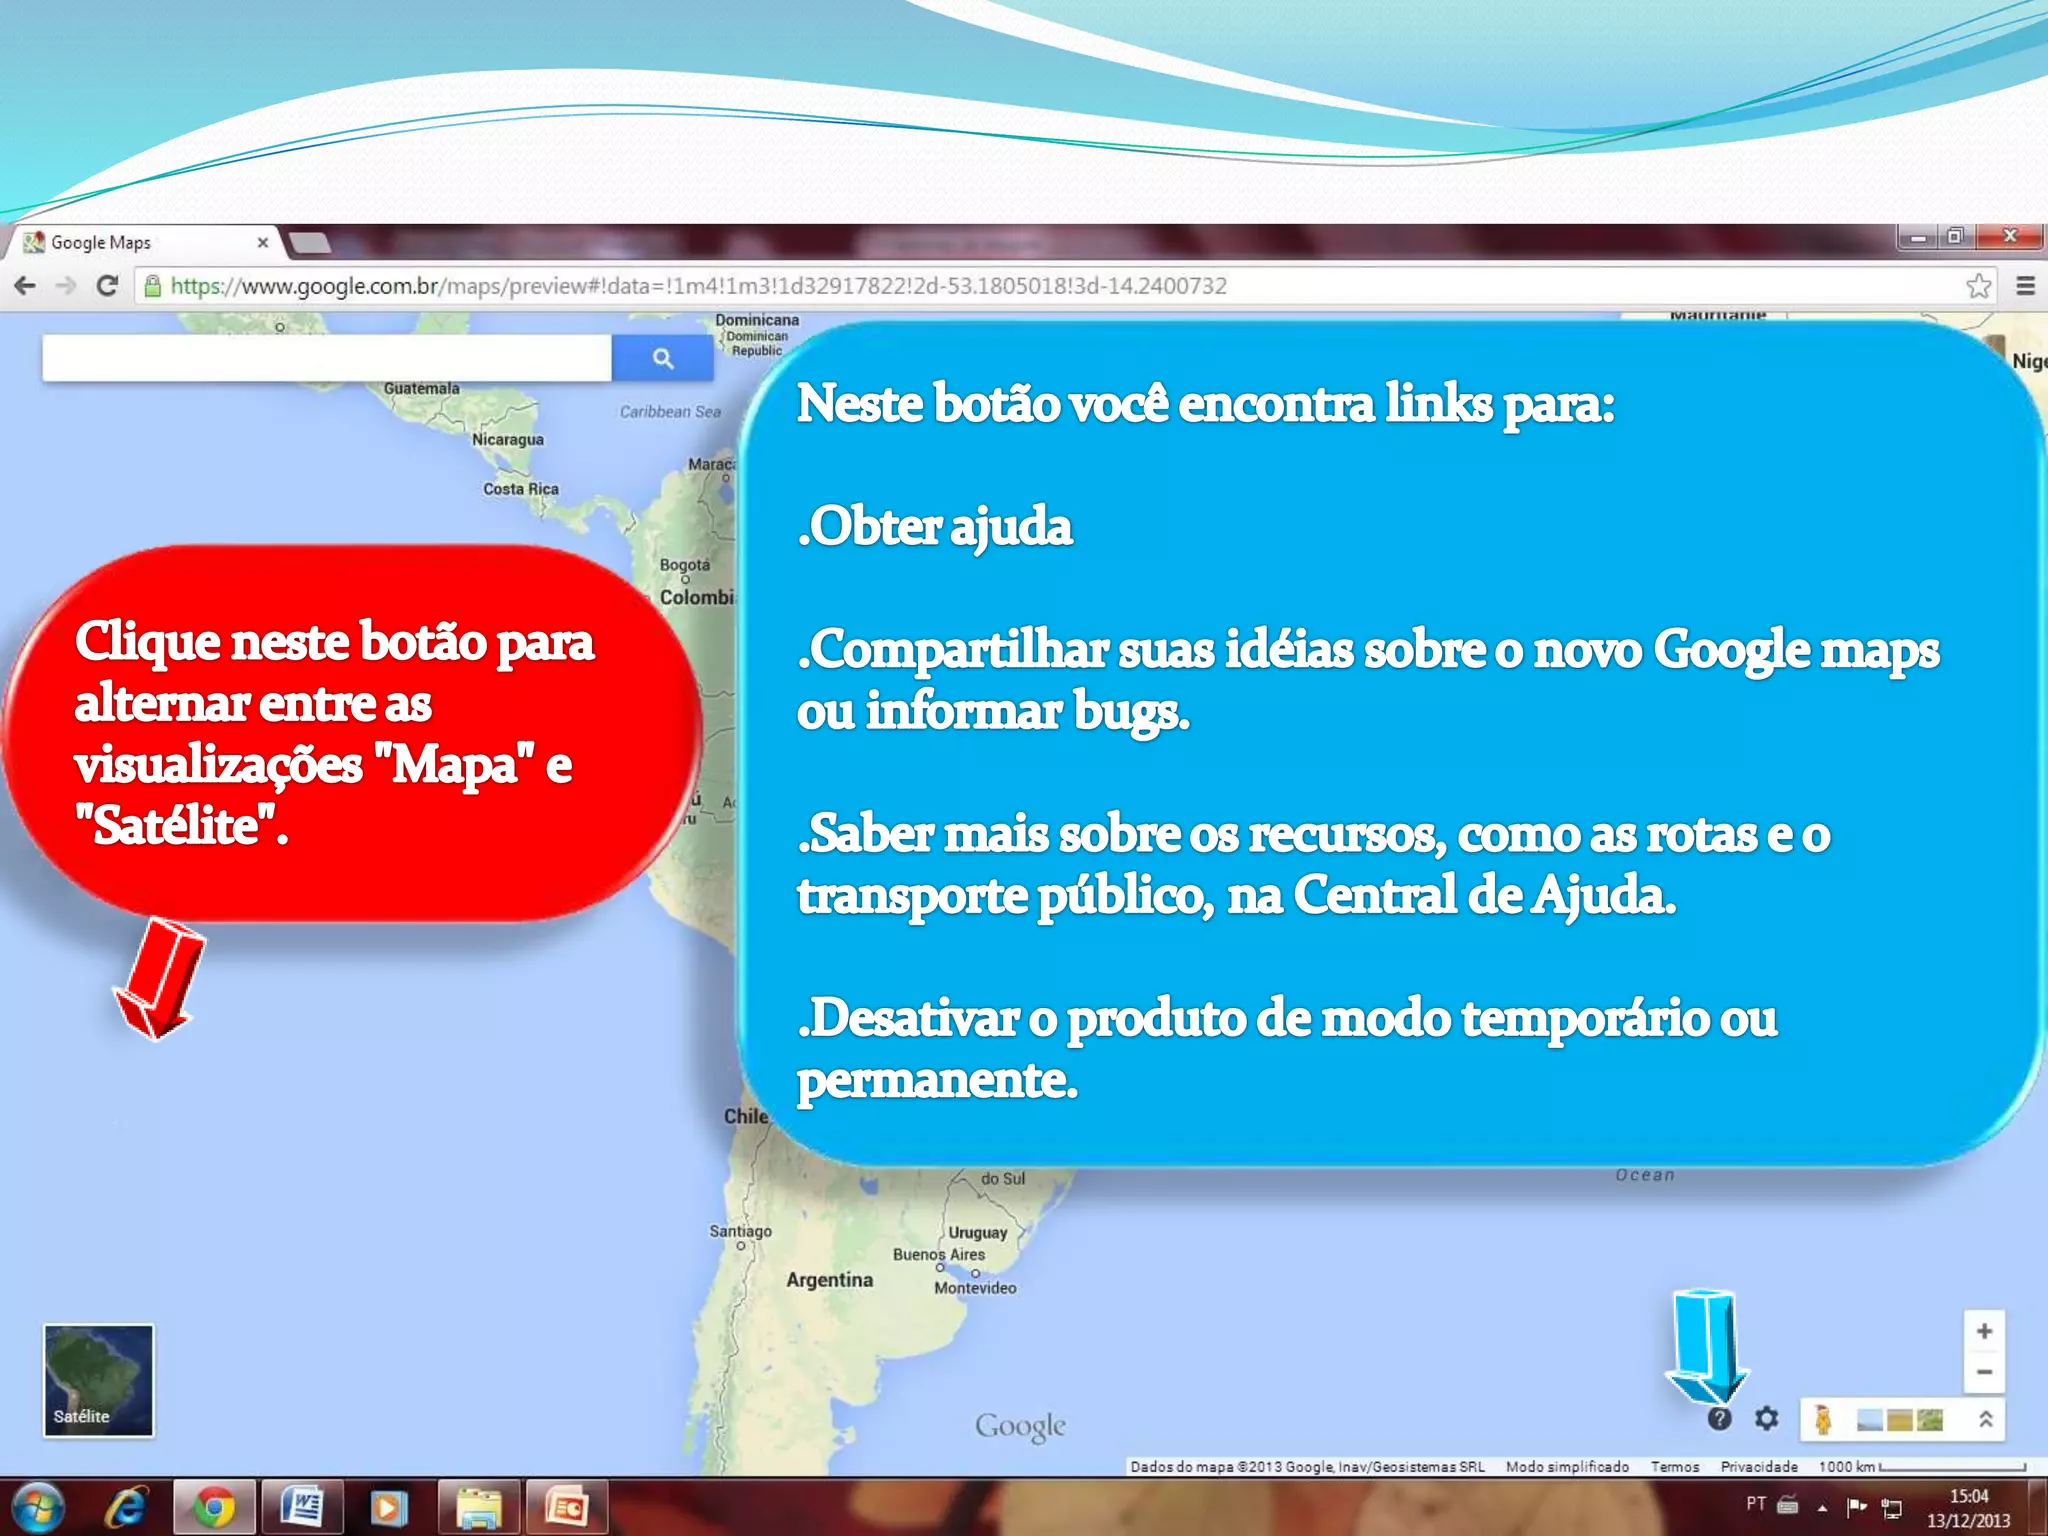Reload the page
Viewport: 2048px width, 1536px height.
click(x=107, y=286)
